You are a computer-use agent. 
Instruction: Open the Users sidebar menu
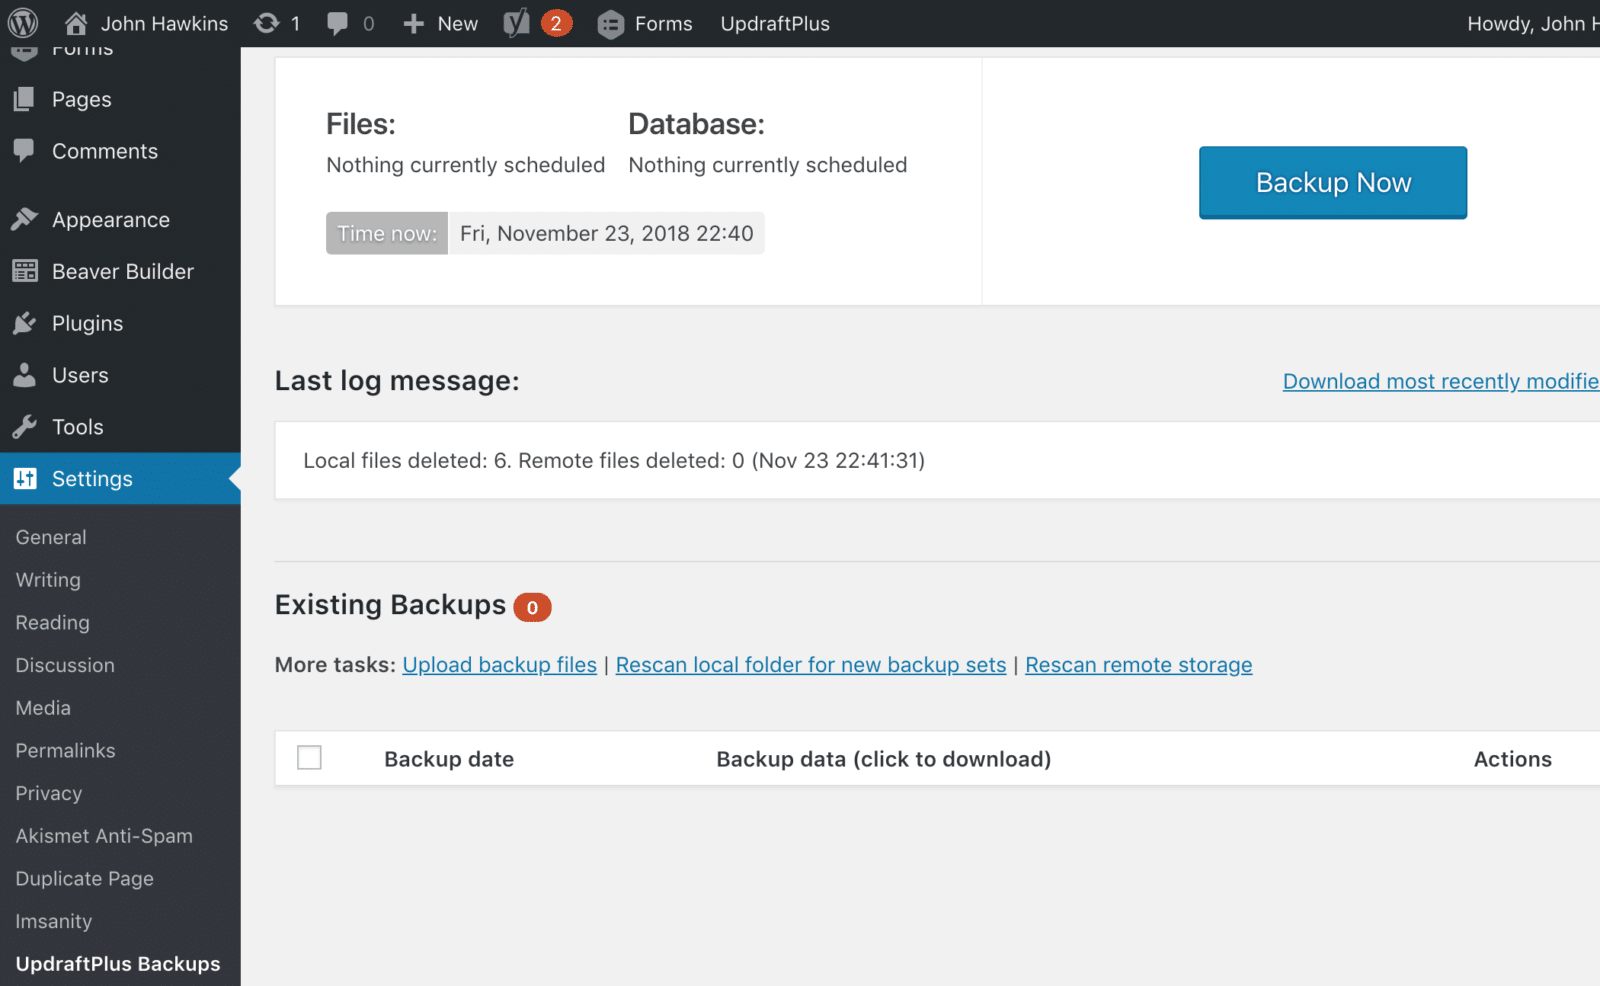coord(80,375)
